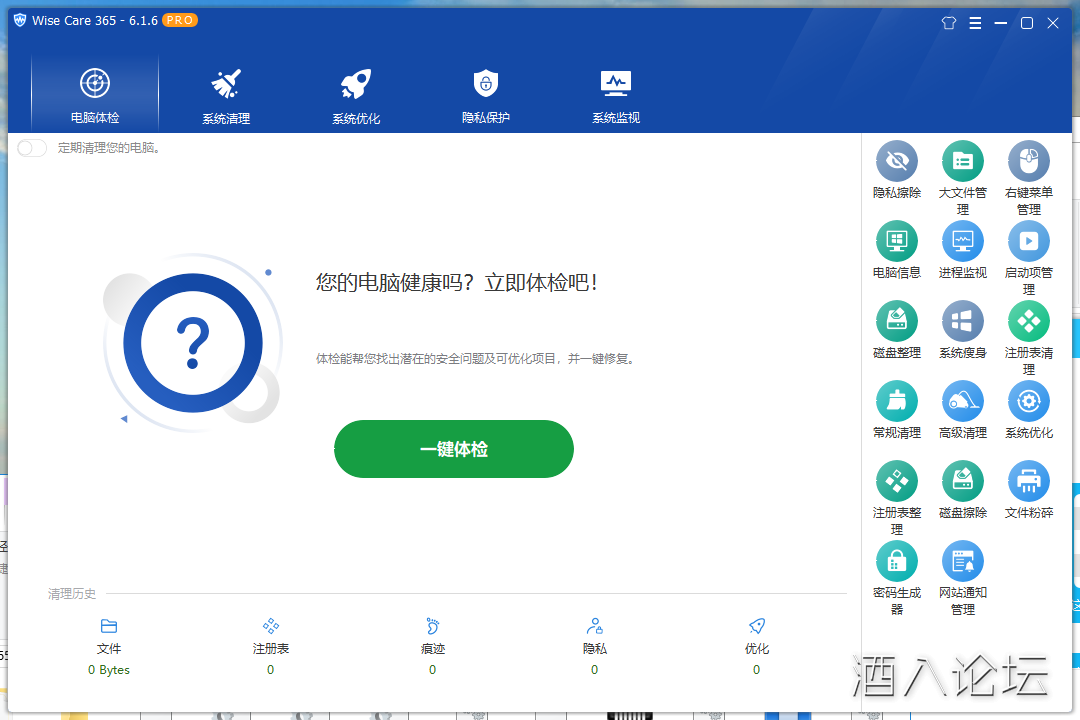
Task: Open Disk Eraser (磁盘擦除)
Action: pyautogui.click(x=962, y=480)
